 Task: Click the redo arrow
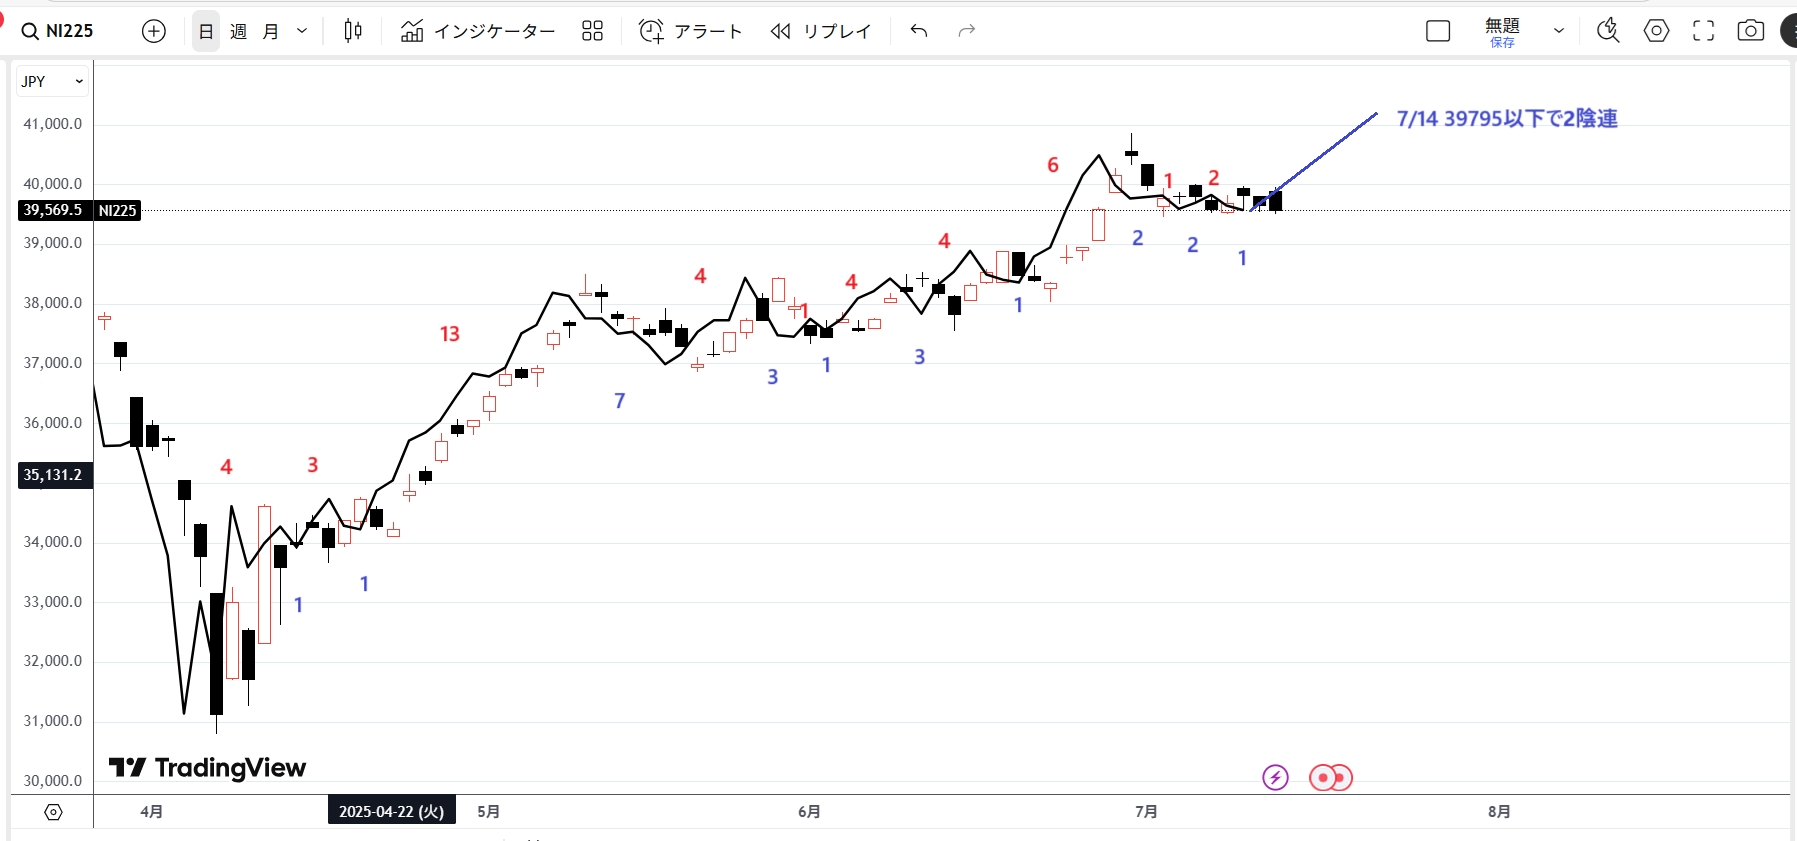coord(966,31)
